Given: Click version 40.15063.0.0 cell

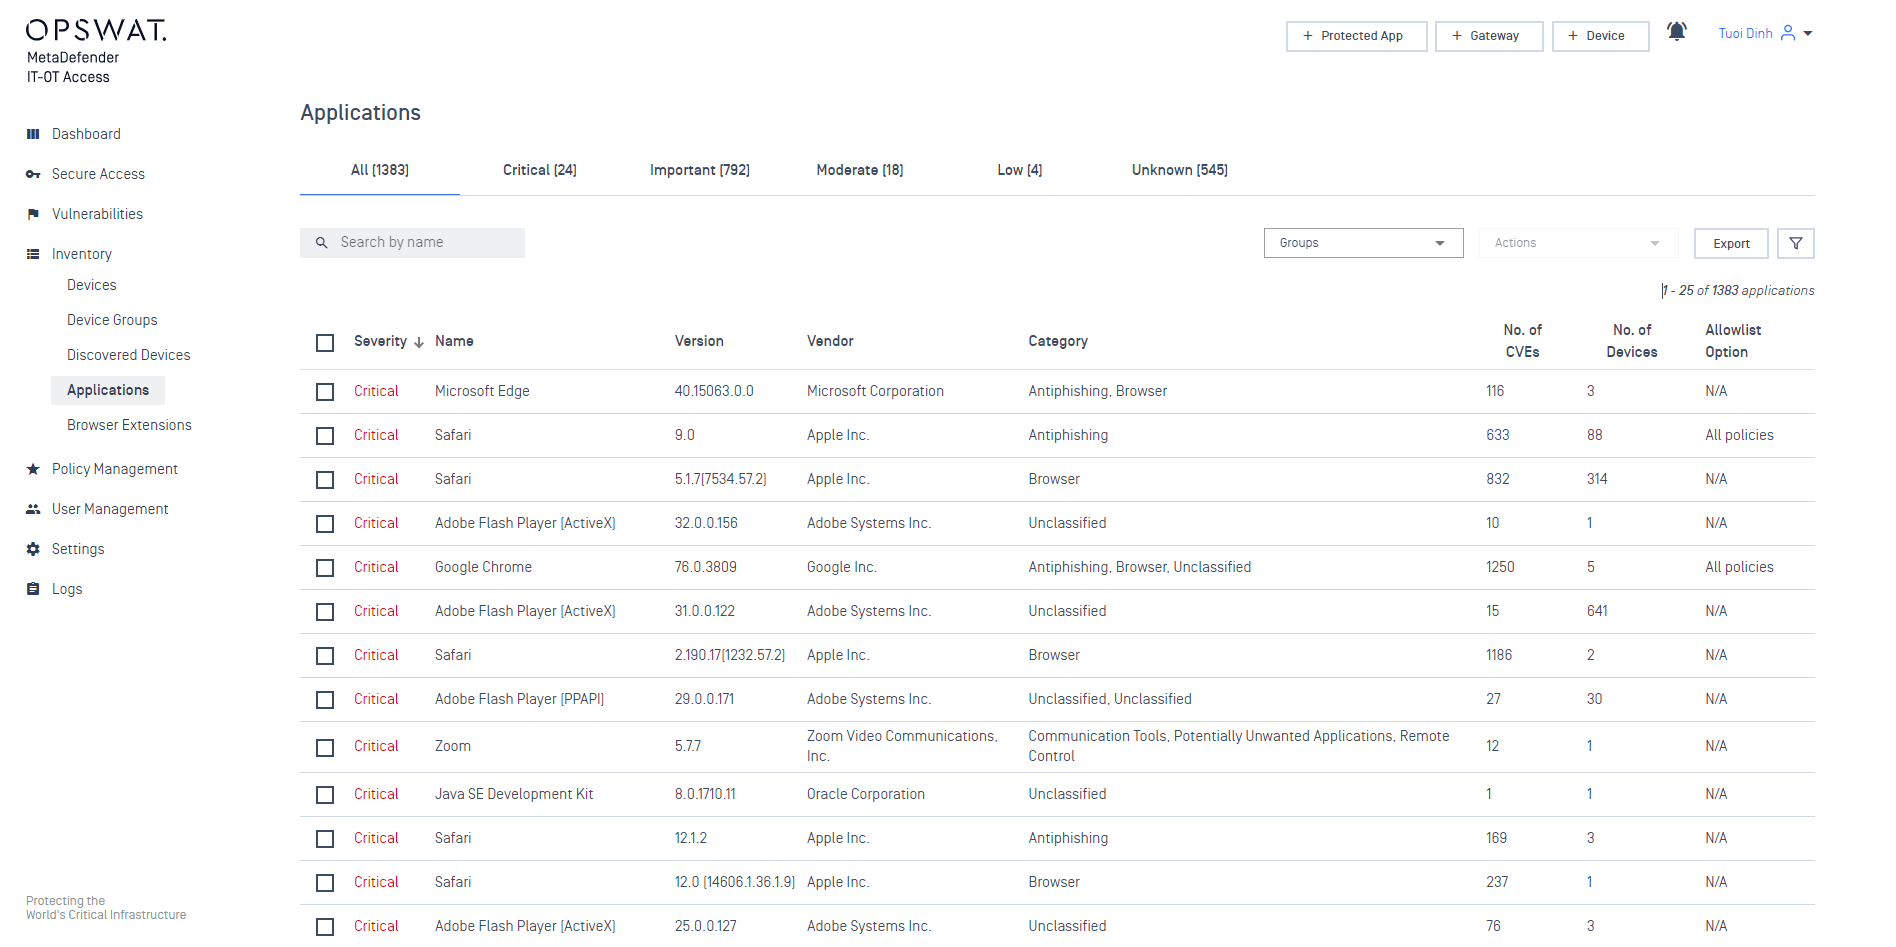Looking at the screenshot, I should (x=714, y=391).
